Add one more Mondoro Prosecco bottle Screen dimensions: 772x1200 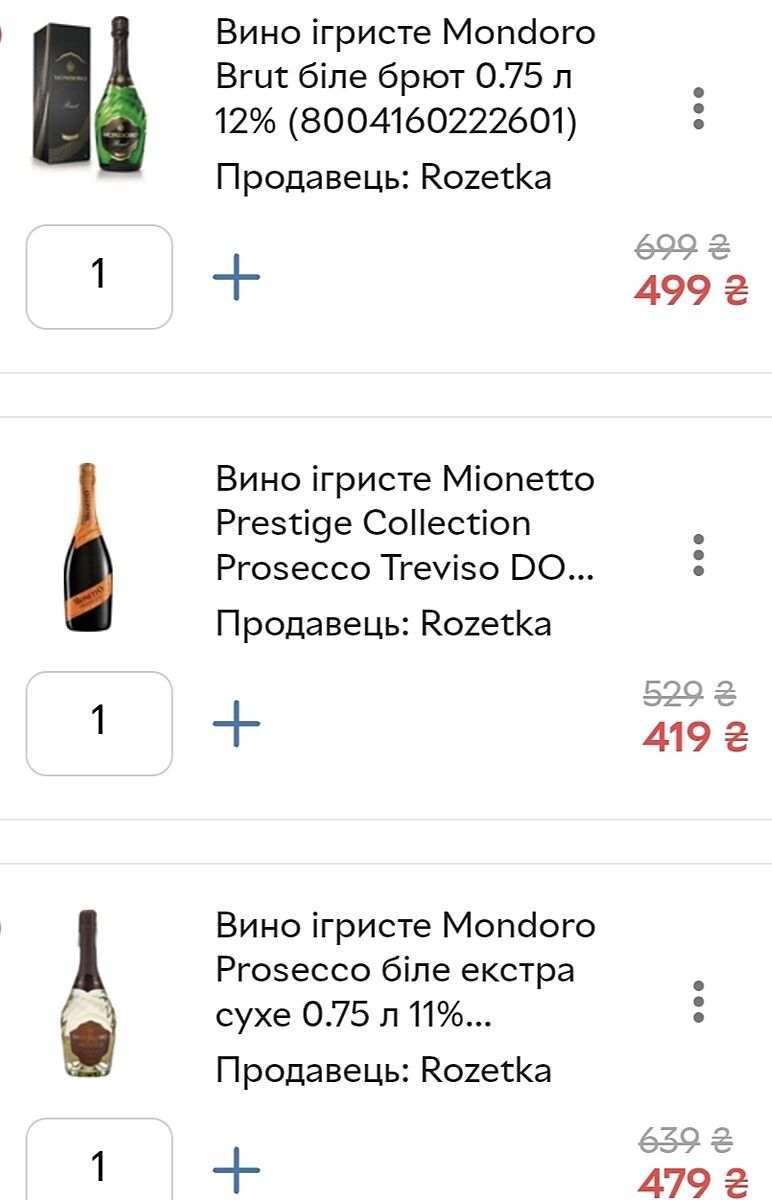[237, 1168]
